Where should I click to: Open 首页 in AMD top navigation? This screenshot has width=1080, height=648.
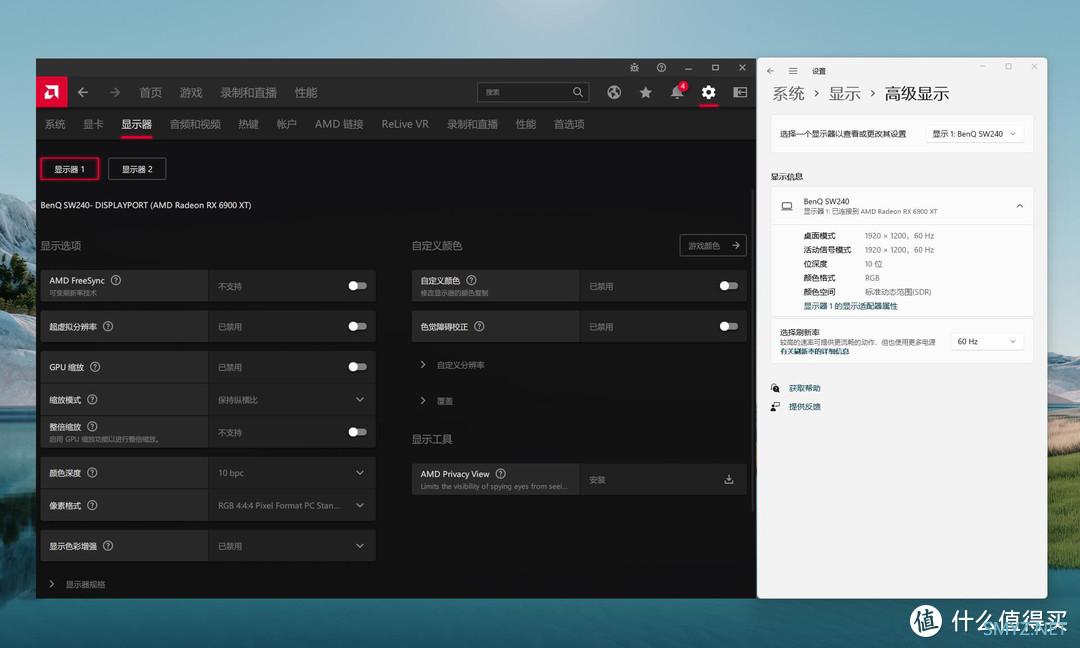tap(151, 92)
